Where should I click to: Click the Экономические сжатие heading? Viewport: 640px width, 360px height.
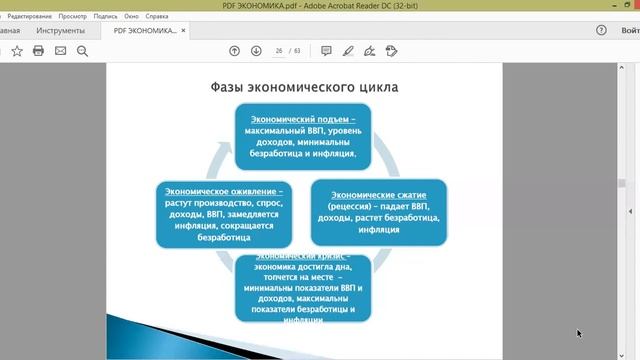379,195
